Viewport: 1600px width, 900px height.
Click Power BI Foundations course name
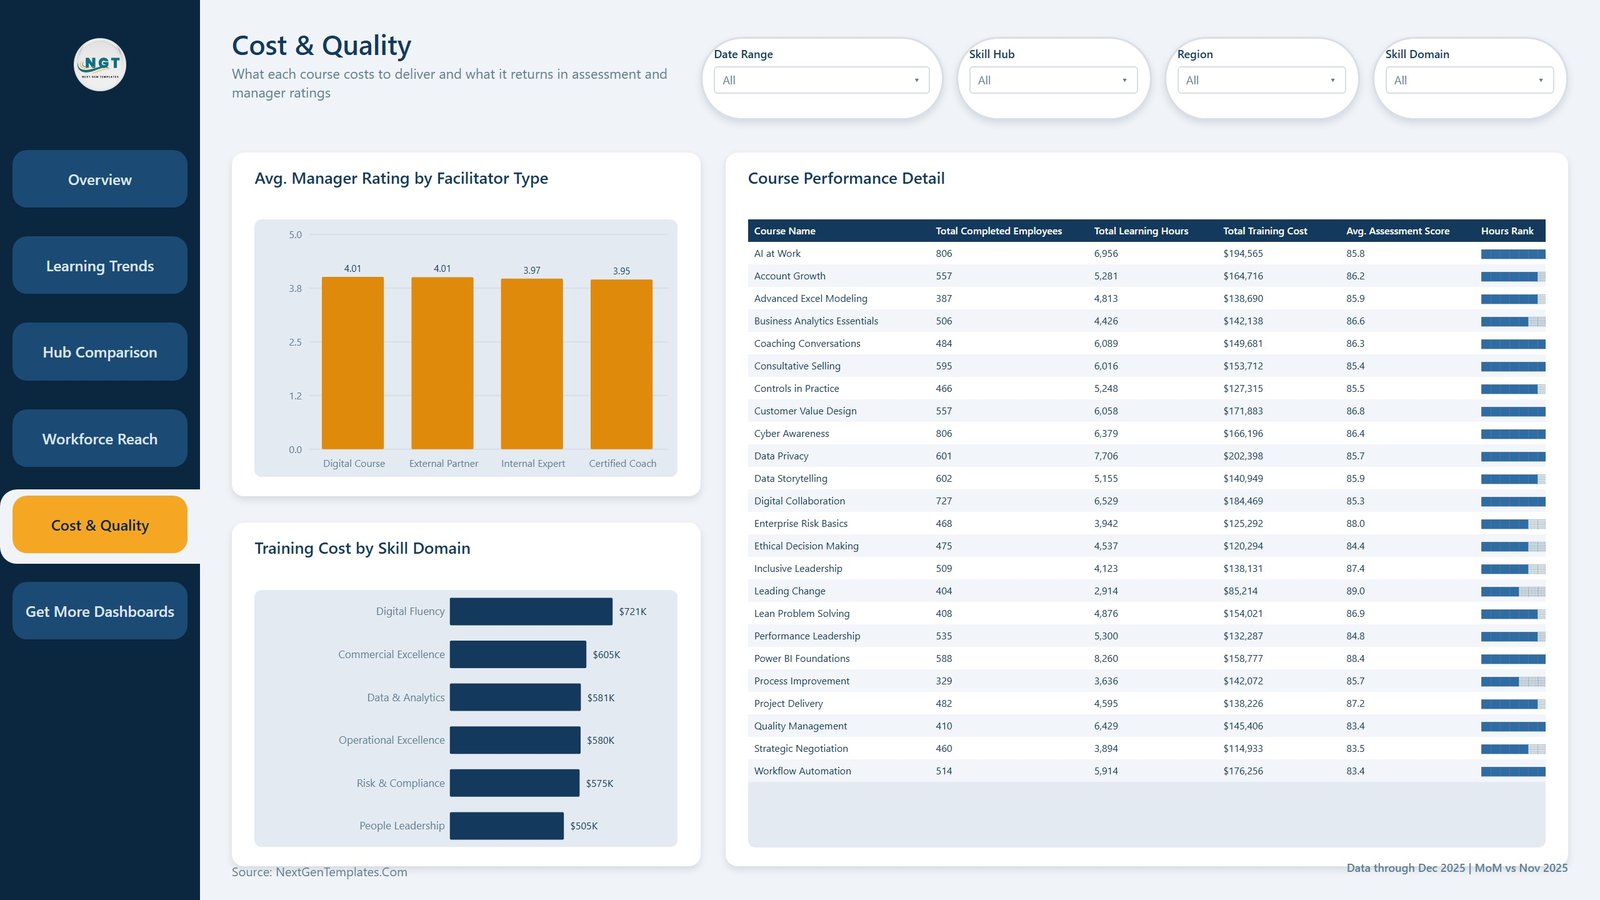pyautogui.click(x=802, y=659)
